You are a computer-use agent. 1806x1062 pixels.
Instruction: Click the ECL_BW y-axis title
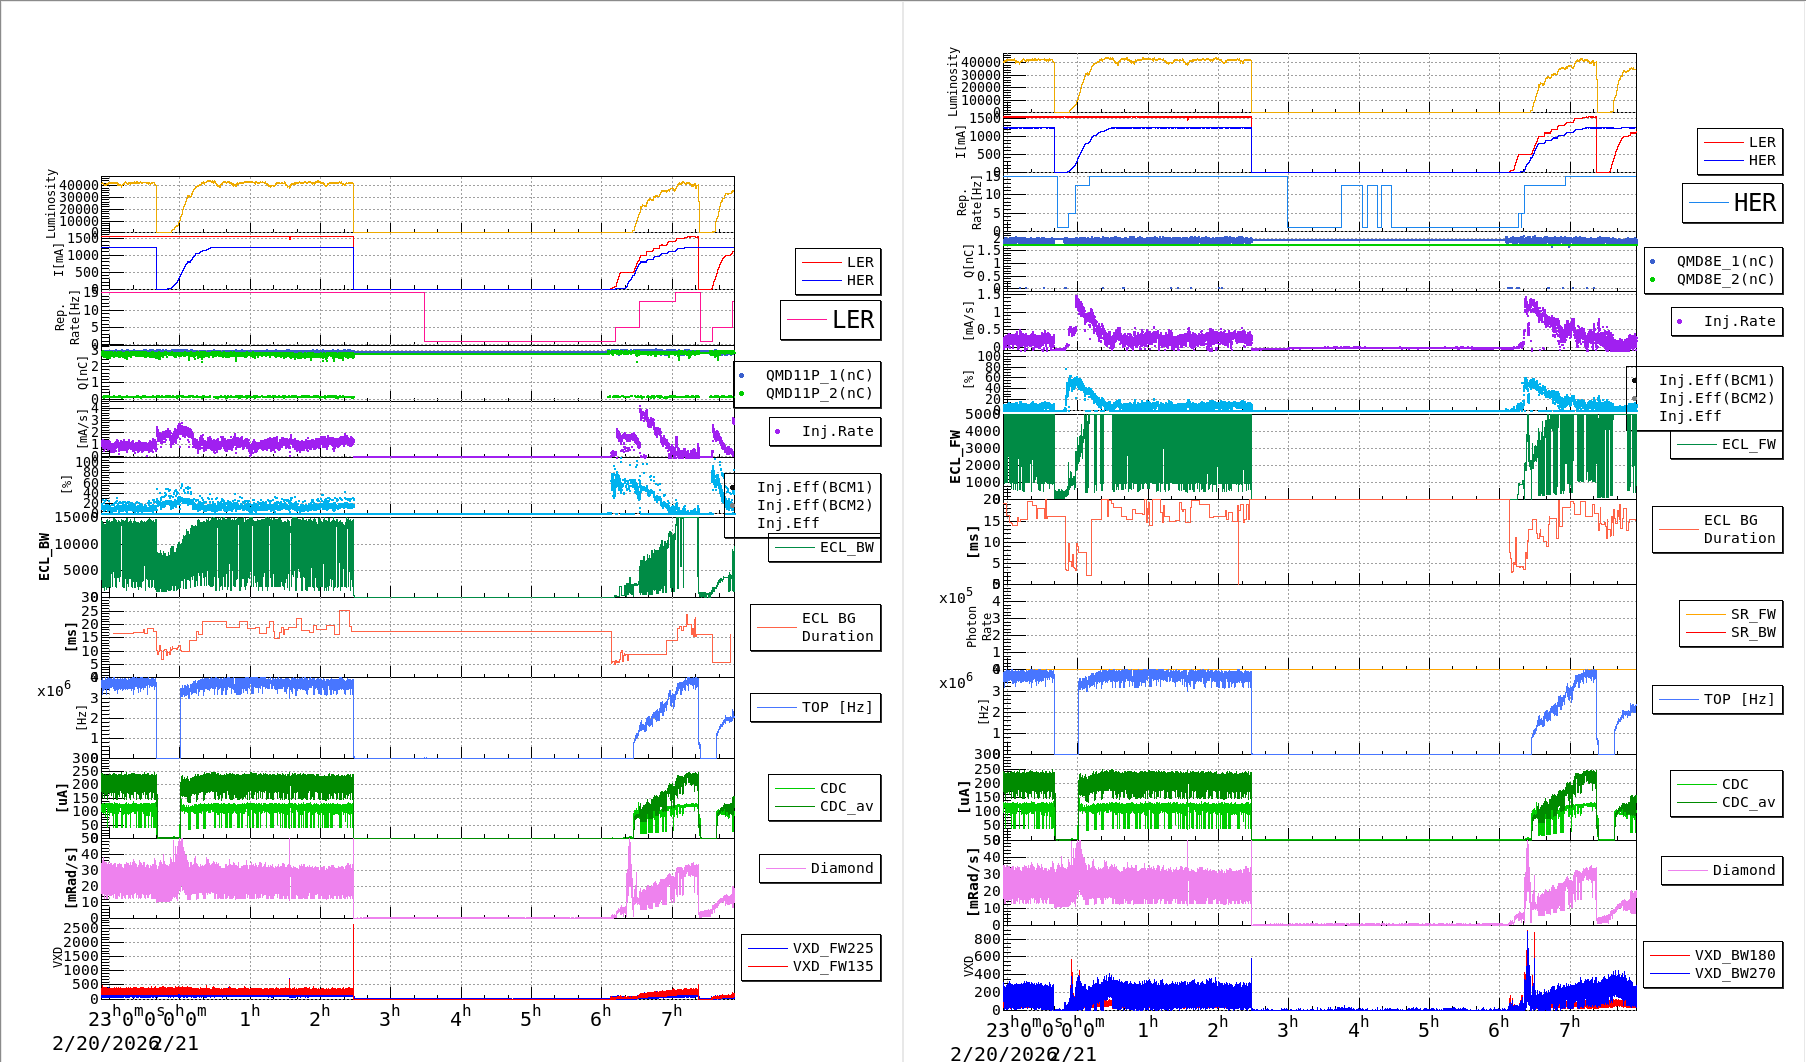tap(44, 556)
